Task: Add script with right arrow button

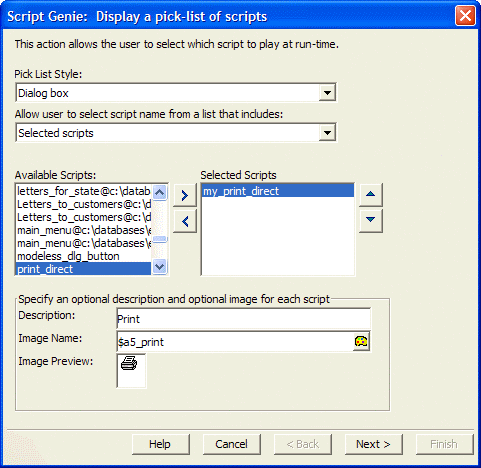Action: [x=185, y=195]
